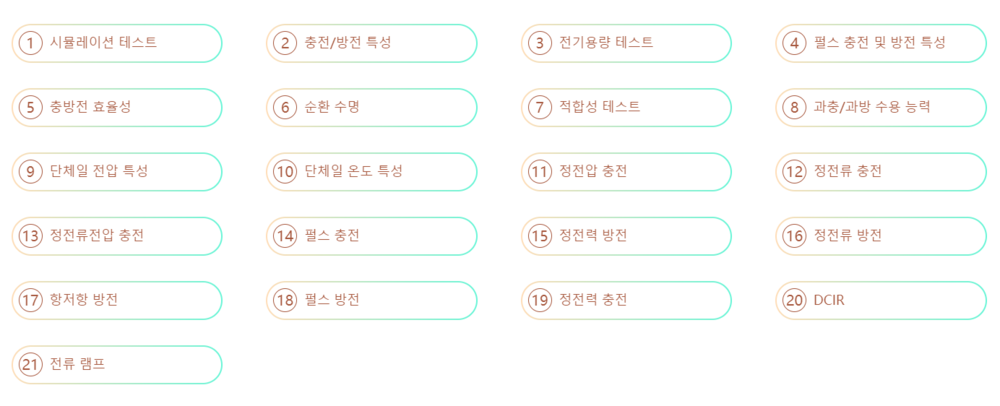Choose 펄스 충전 및 방전 특성

(881, 43)
